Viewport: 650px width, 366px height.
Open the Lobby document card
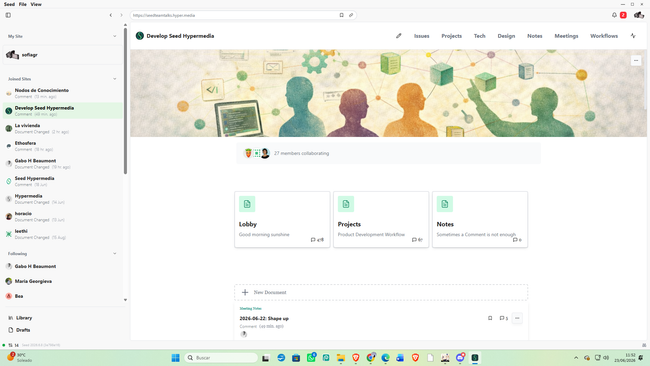coord(282,219)
